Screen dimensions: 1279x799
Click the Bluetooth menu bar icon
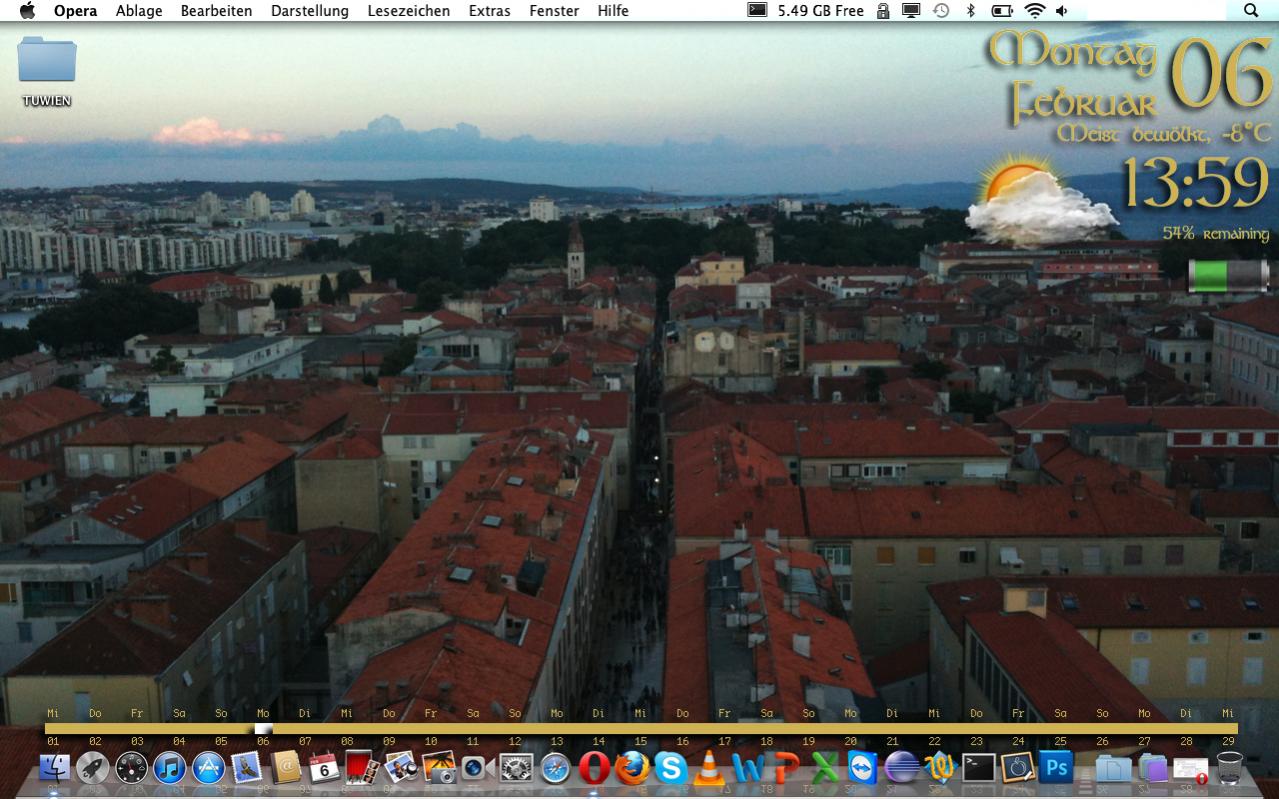[x=970, y=11]
